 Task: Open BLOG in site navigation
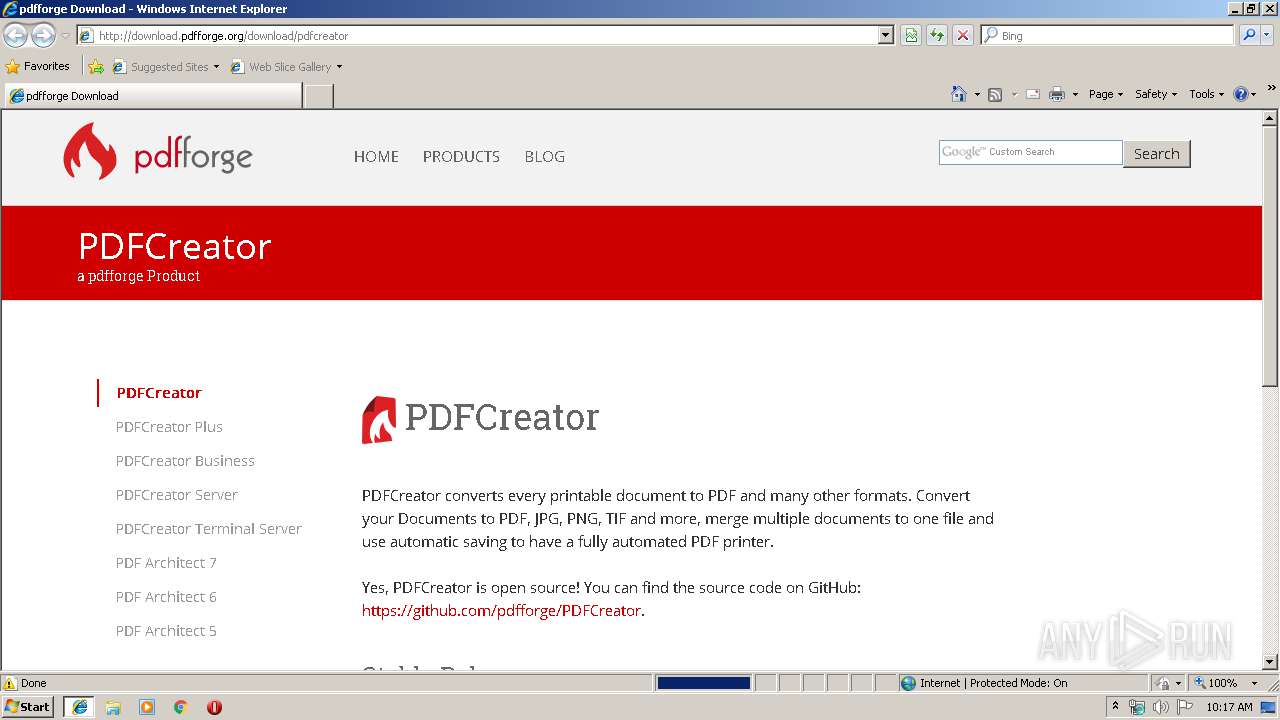point(545,156)
